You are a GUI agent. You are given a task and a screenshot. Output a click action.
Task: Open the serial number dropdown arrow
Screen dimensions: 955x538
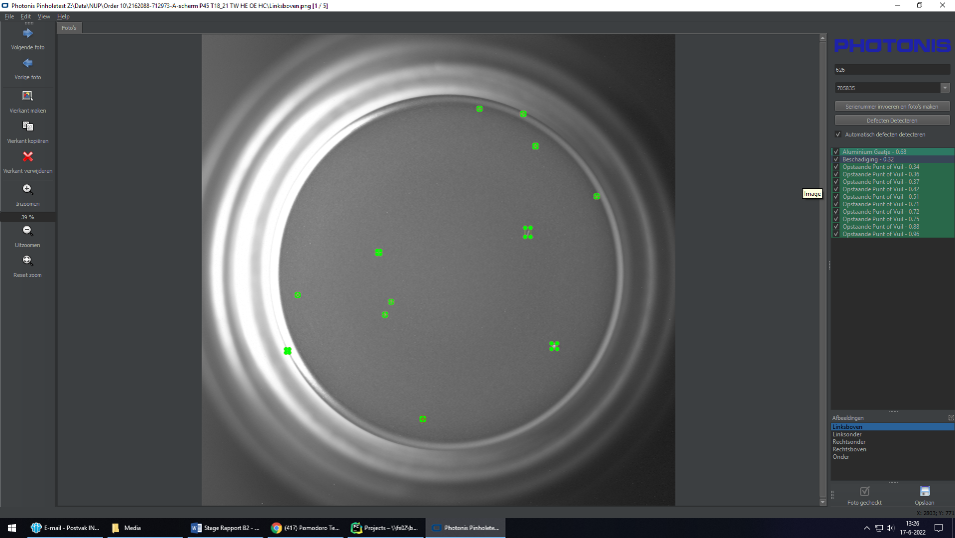[x=945, y=88]
